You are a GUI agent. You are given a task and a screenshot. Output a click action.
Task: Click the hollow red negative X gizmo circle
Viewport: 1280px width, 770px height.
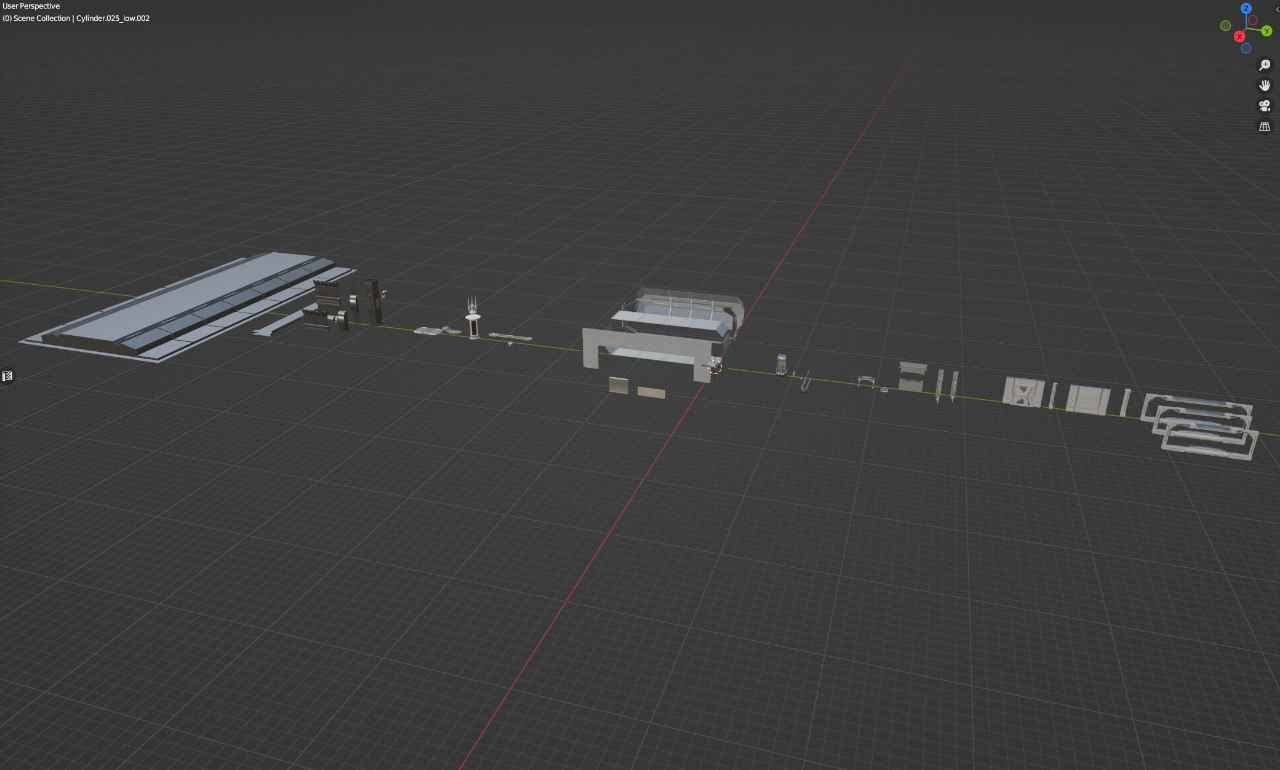click(x=1254, y=19)
